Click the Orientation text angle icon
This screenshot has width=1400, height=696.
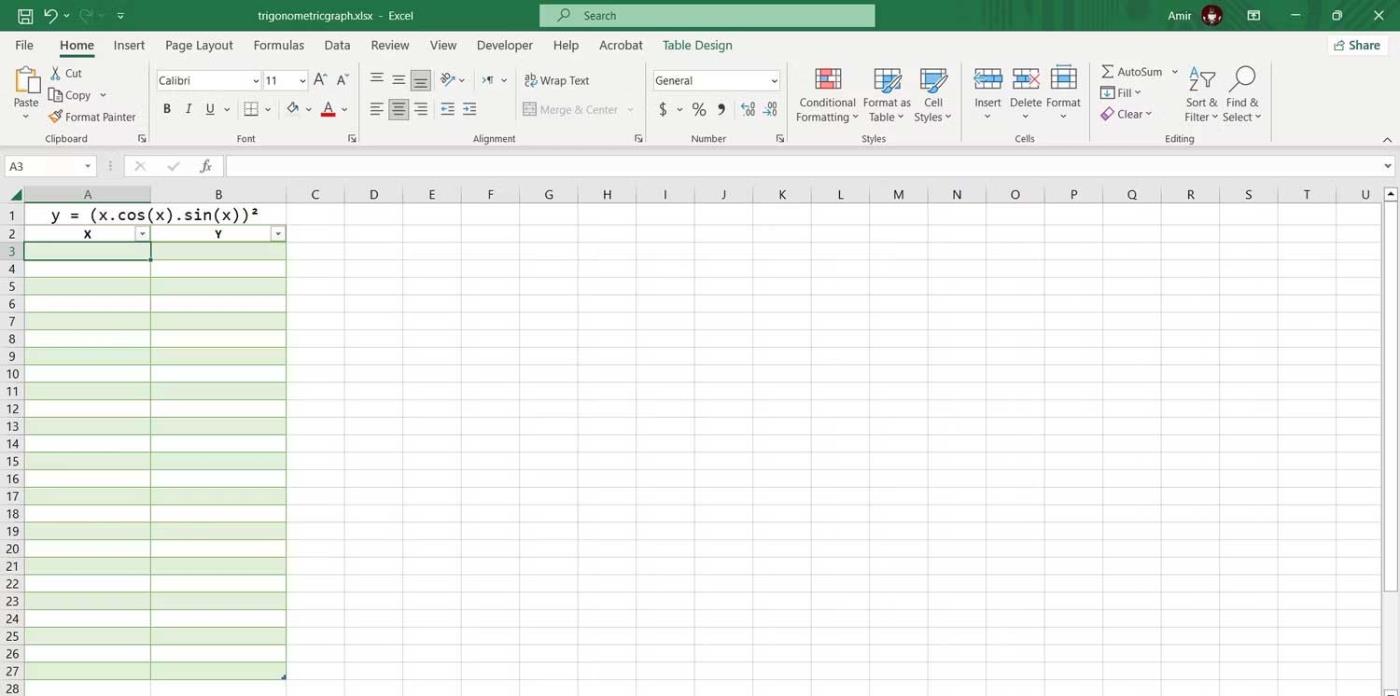[448, 80]
